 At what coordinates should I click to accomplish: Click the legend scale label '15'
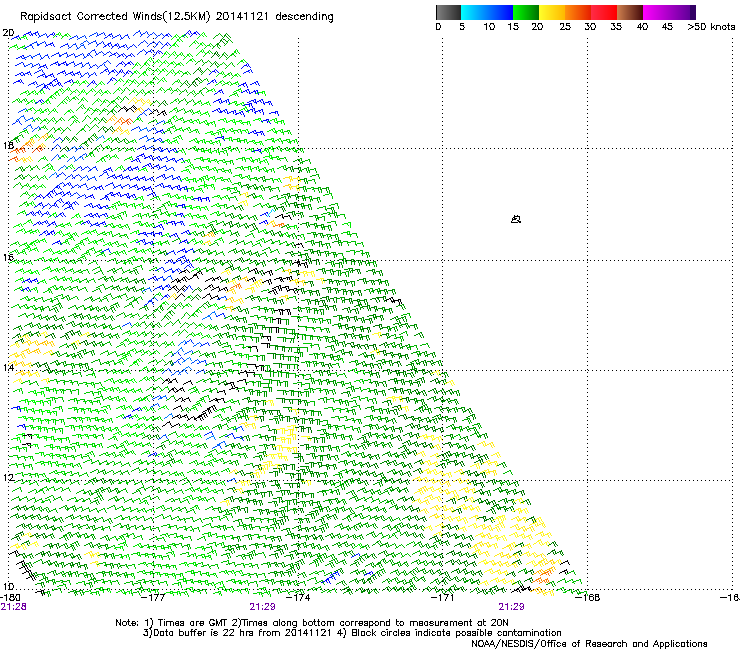[513, 27]
